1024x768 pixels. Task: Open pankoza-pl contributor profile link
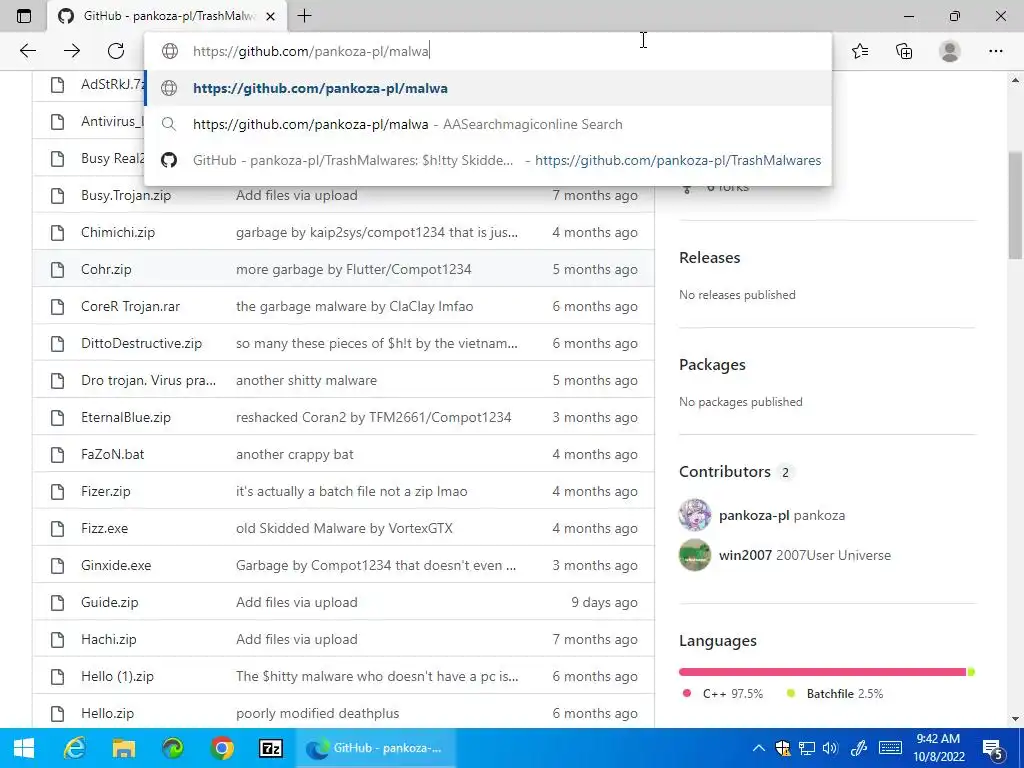tap(782, 515)
